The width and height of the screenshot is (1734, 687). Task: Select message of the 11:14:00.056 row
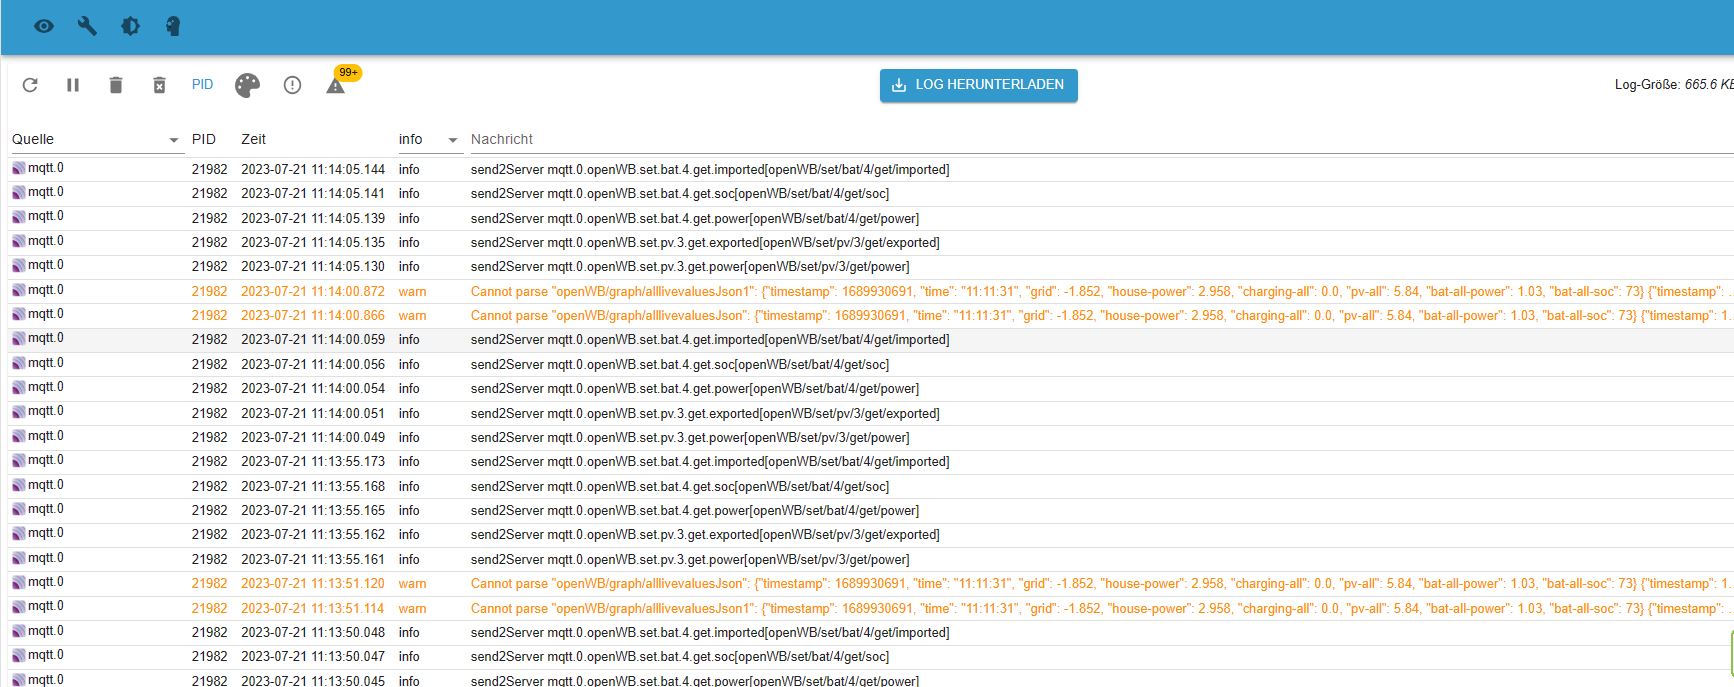click(680, 365)
